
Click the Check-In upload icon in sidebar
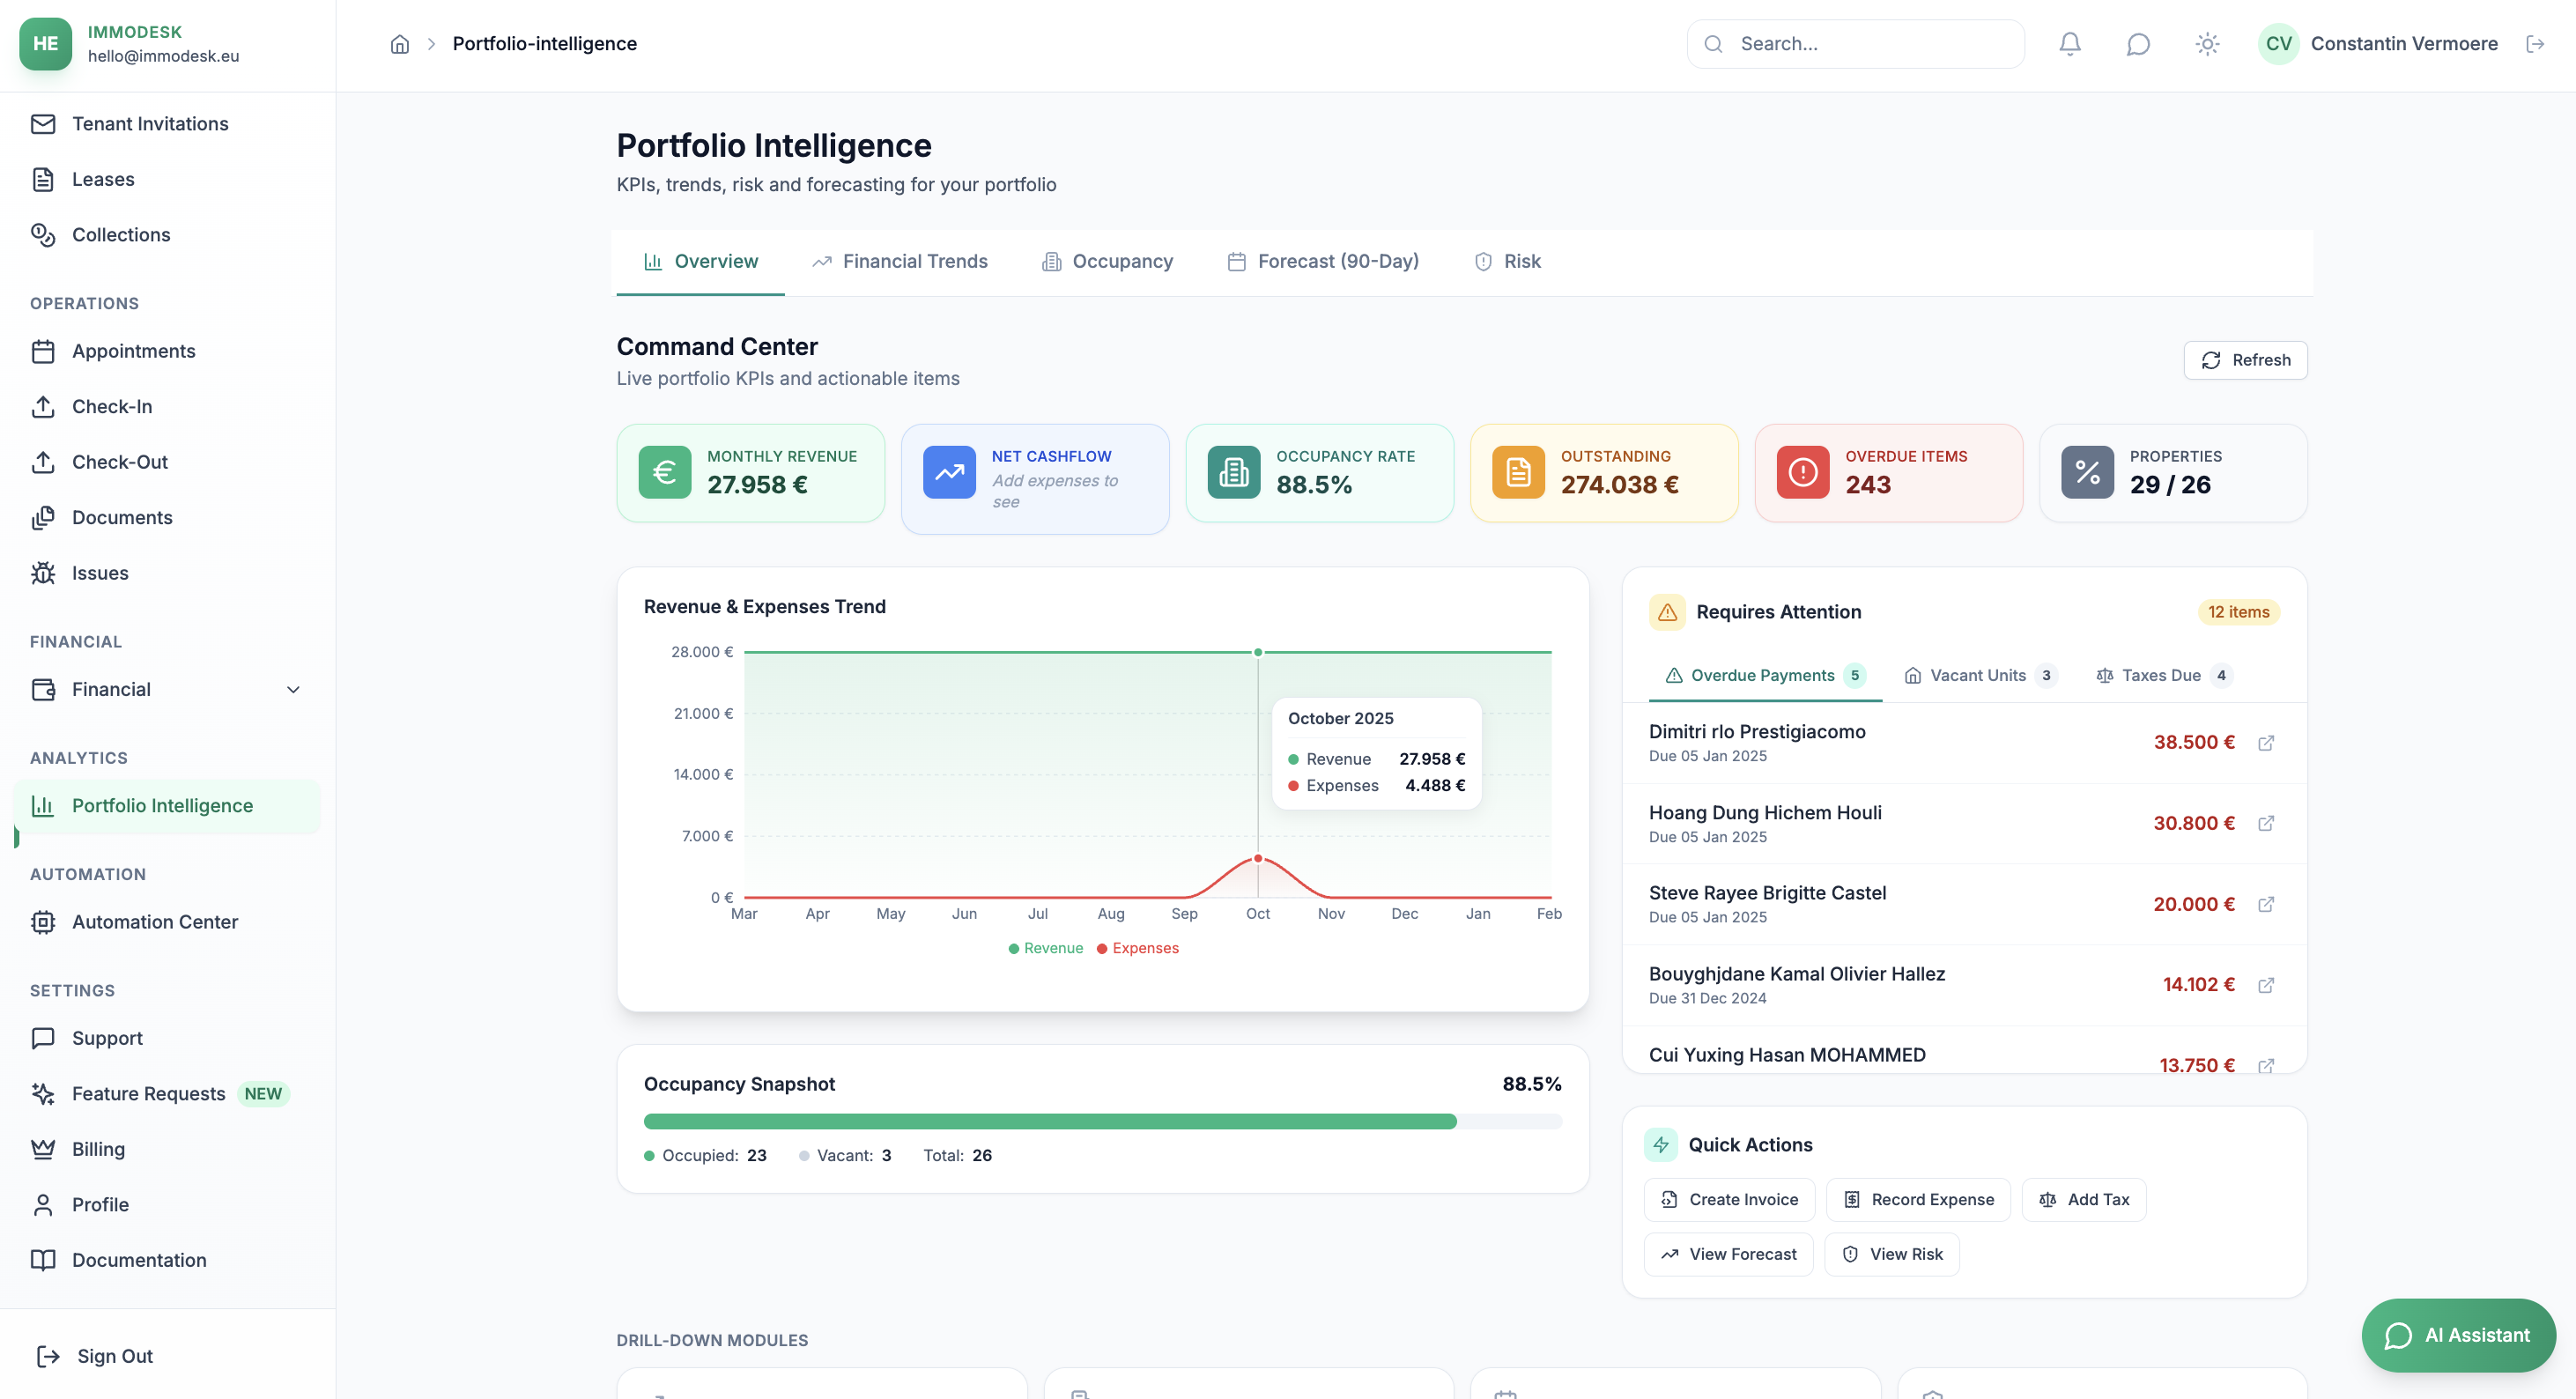coord(44,406)
